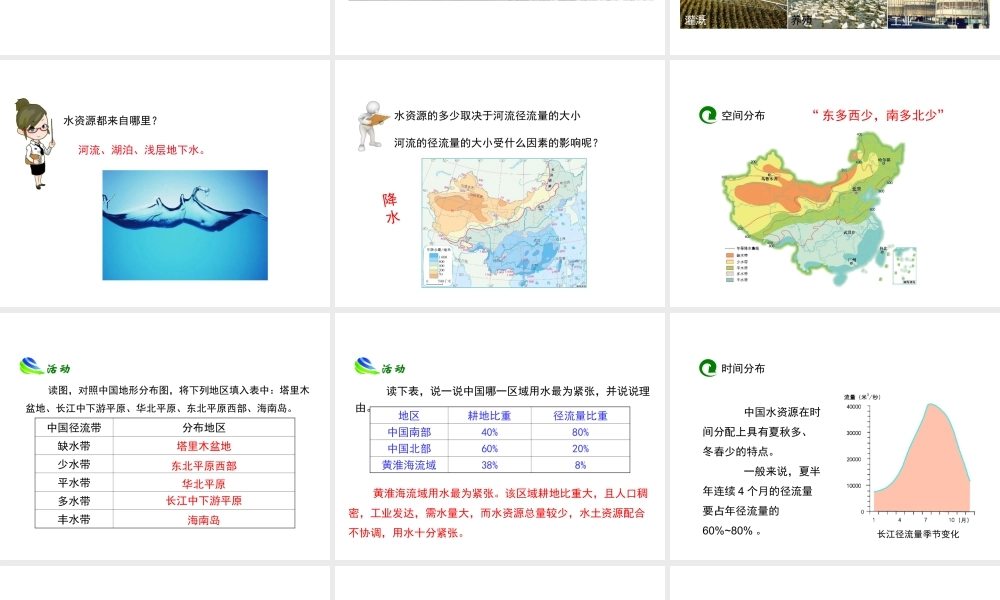This screenshot has height=600, width=1000.
Task: Click the instruction text starting 读图，对照中国地形分布图
Action: (168, 399)
